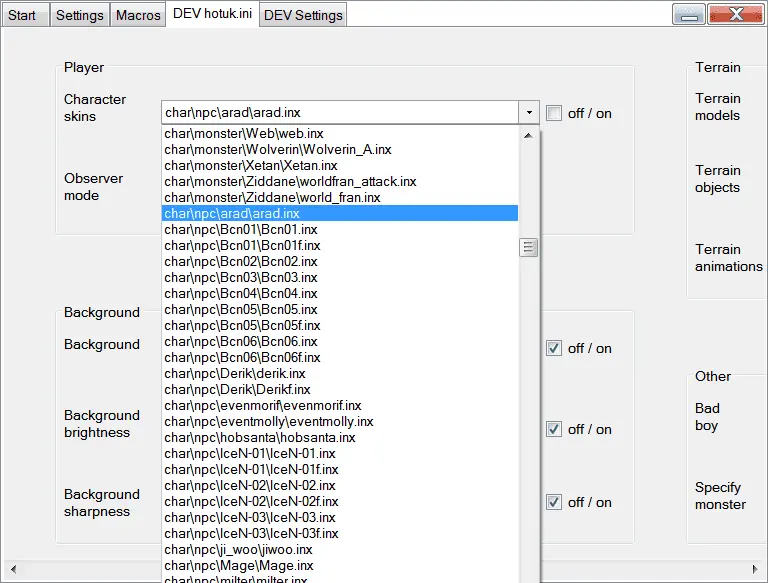The width and height of the screenshot is (768, 583).
Task: Expand the Character skins dropdown arrow
Action: (529, 113)
